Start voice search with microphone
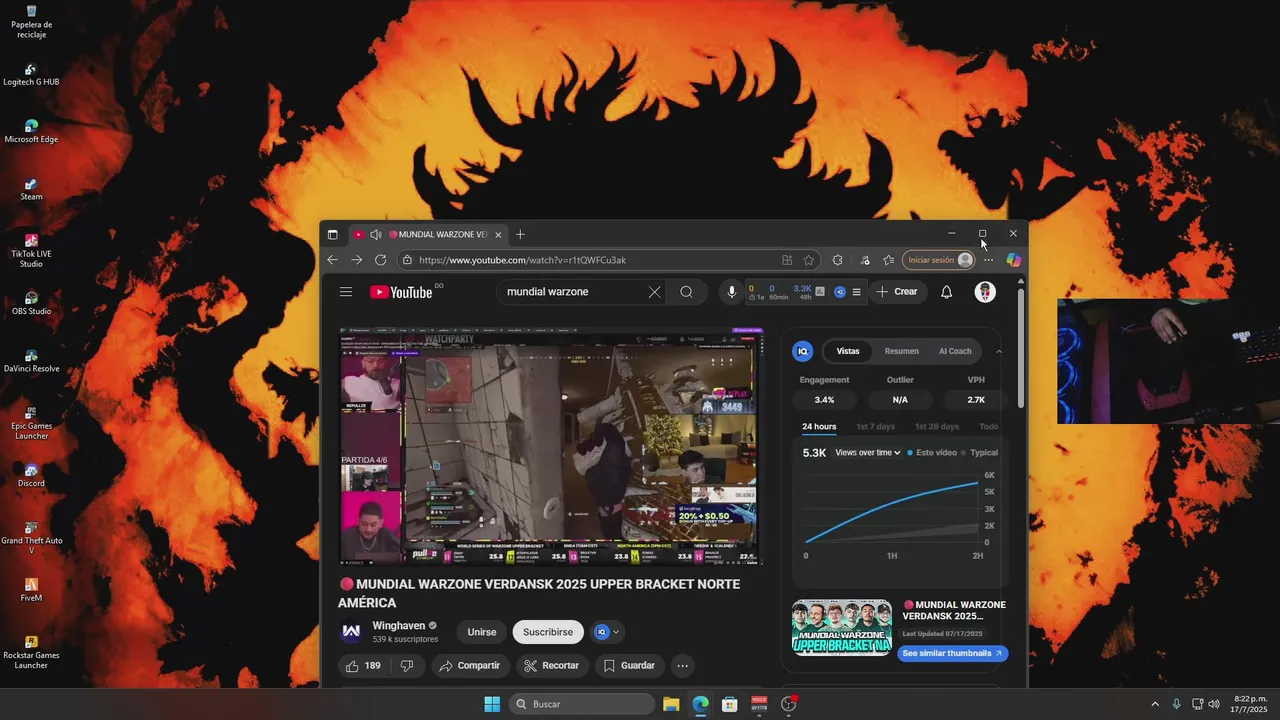 point(731,292)
